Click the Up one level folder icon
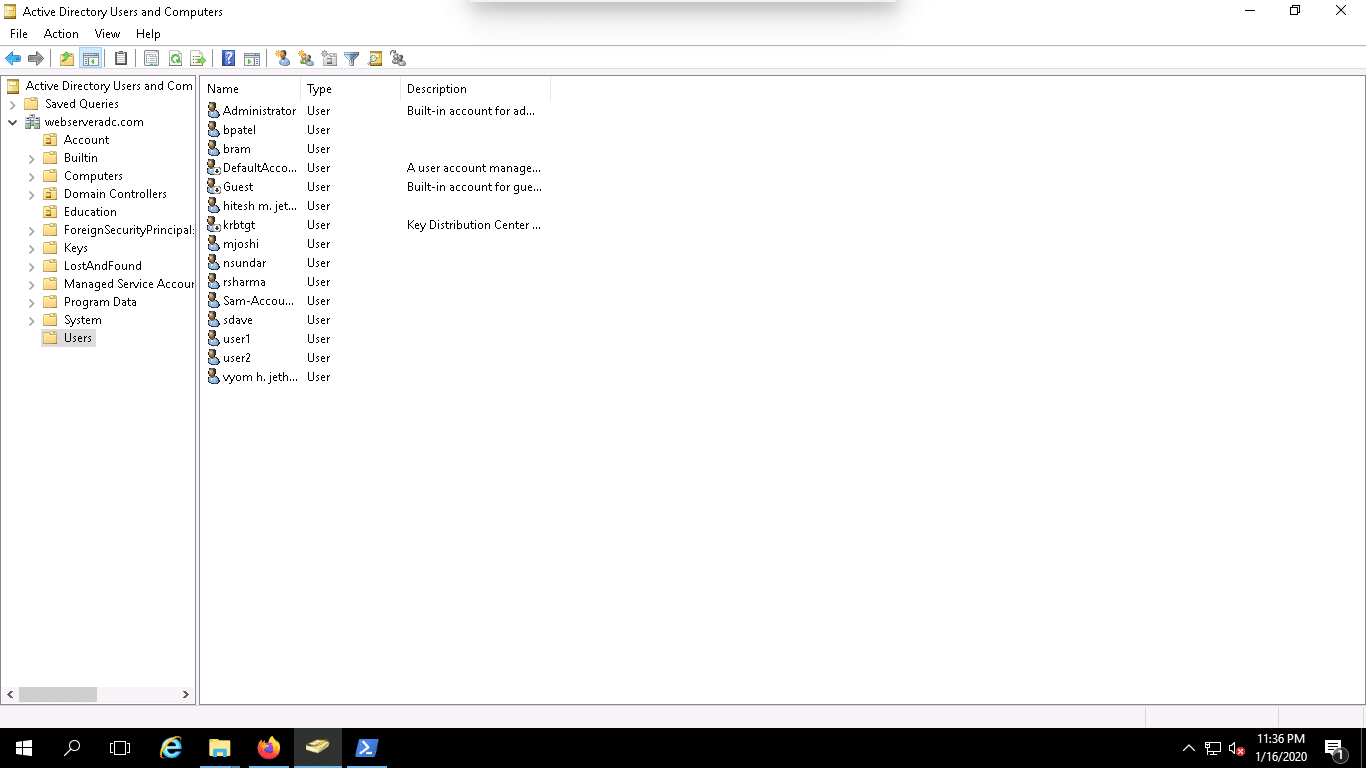 click(67, 59)
